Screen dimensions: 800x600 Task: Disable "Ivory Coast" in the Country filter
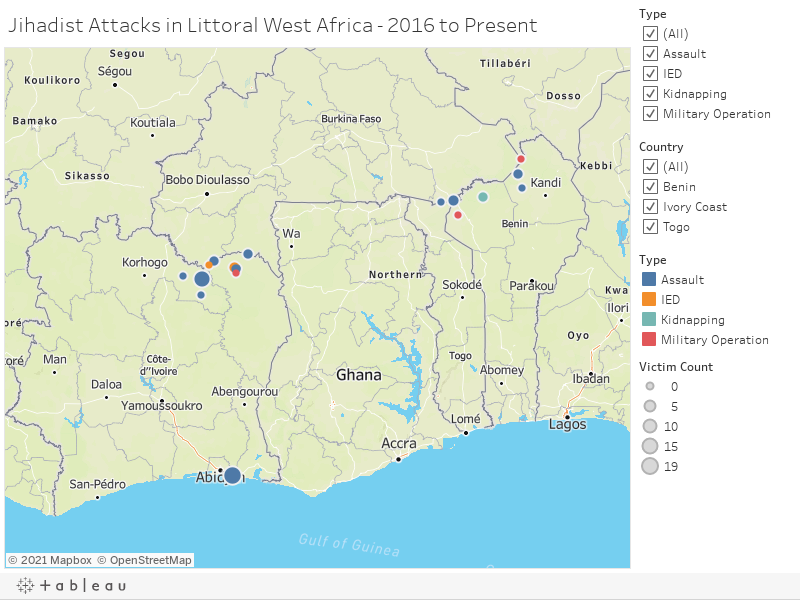tap(650, 207)
